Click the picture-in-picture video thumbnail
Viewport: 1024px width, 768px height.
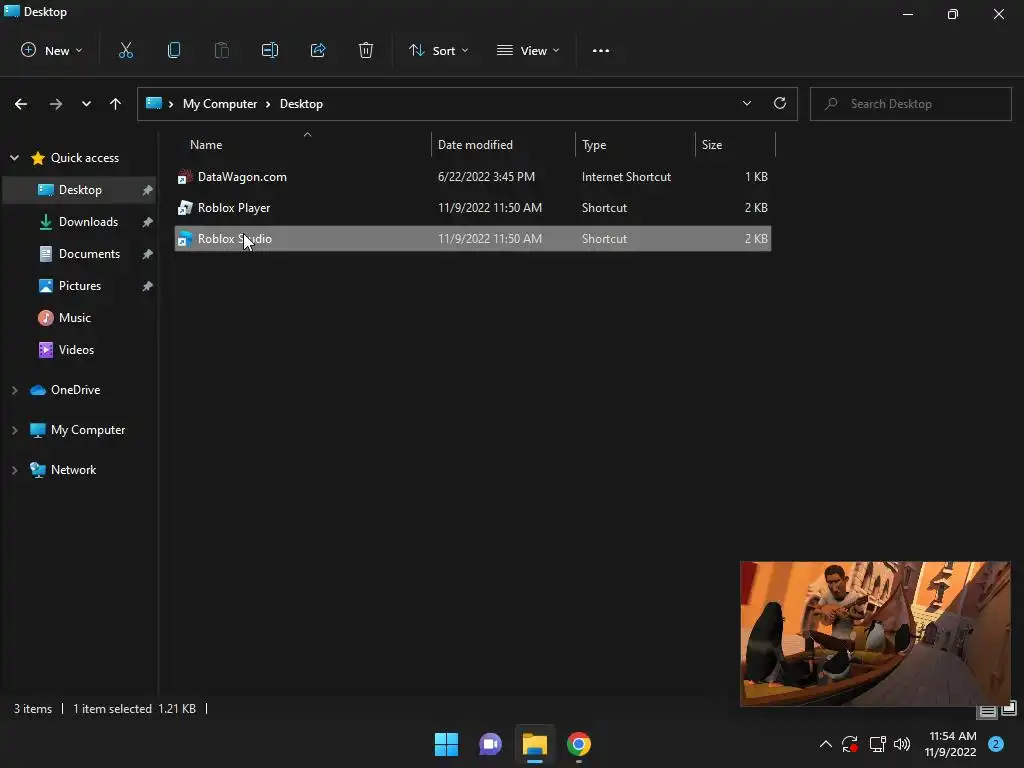pyautogui.click(x=875, y=633)
